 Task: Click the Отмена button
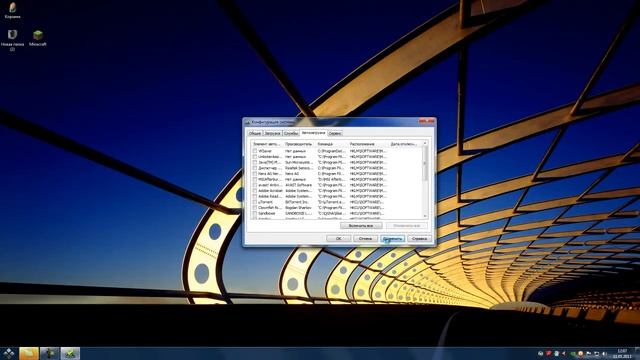pos(365,238)
